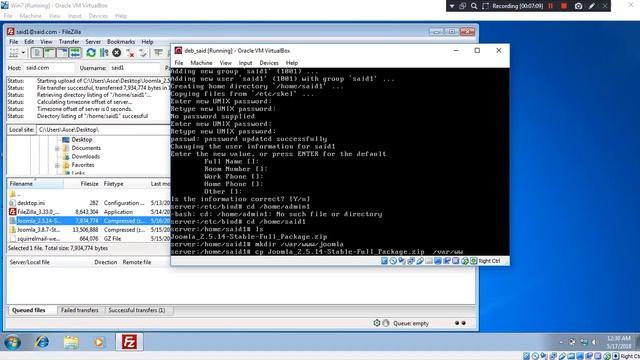
Task: Open FileZilla File menu
Action: click(x=13, y=42)
